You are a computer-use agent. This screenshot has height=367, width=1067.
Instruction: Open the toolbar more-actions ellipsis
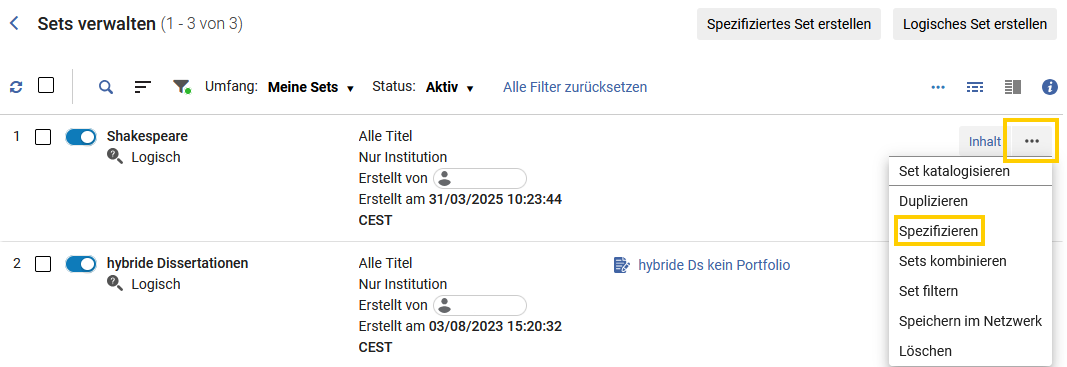coord(938,87)
